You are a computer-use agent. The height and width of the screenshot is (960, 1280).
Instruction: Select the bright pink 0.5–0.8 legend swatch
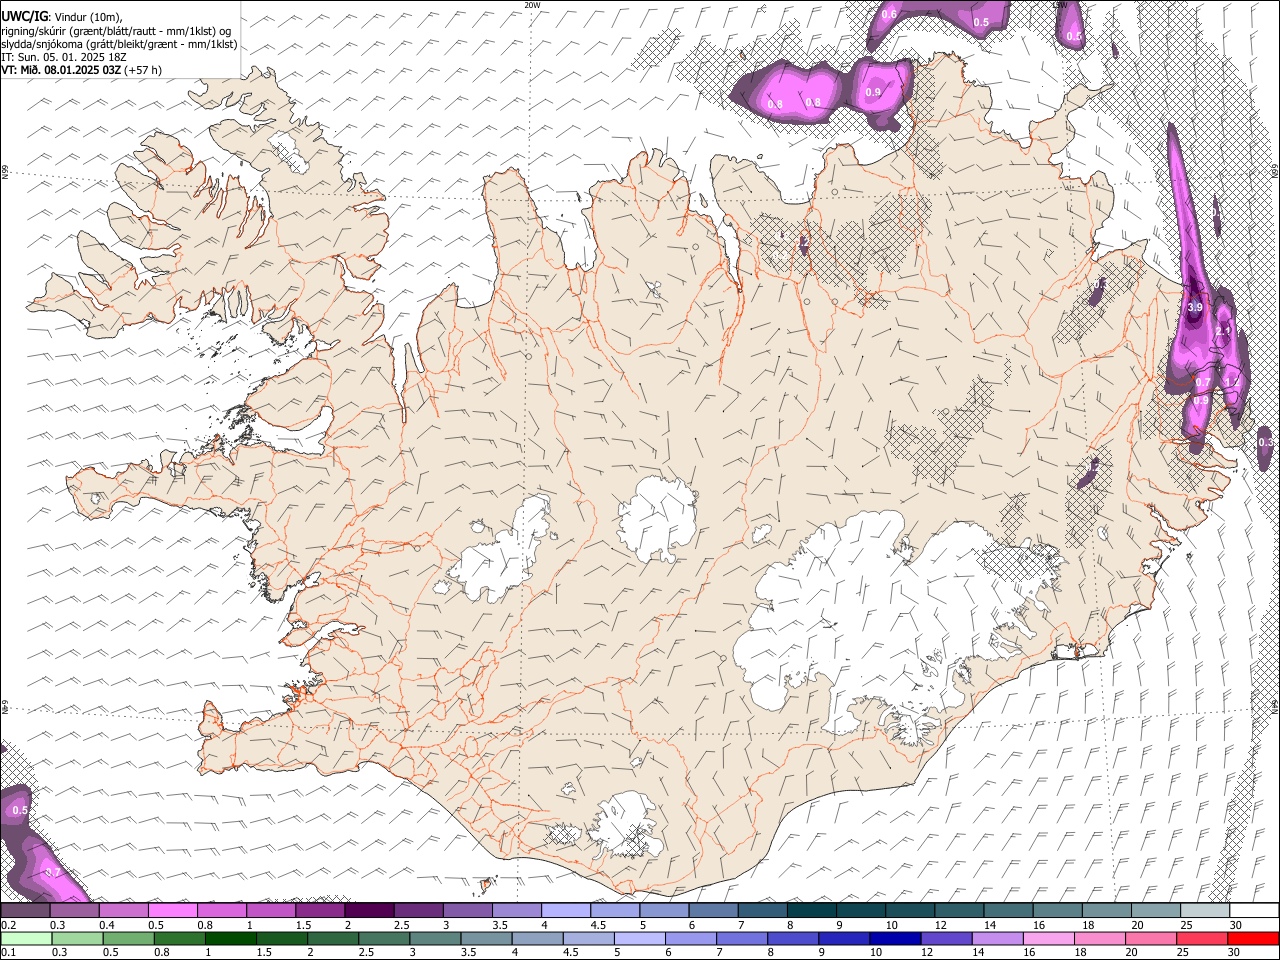(x=173, y=910)
